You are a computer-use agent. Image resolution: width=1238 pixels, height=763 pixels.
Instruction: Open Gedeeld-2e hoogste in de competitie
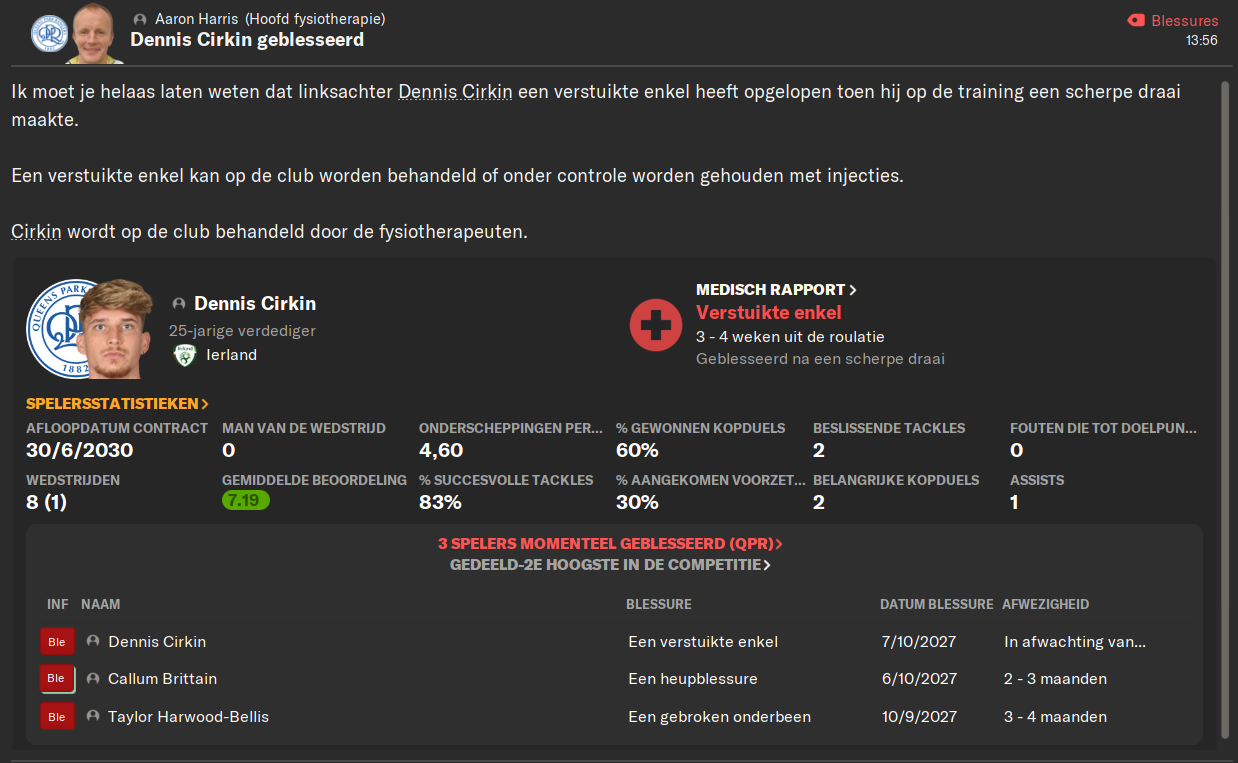pos(610,565)
